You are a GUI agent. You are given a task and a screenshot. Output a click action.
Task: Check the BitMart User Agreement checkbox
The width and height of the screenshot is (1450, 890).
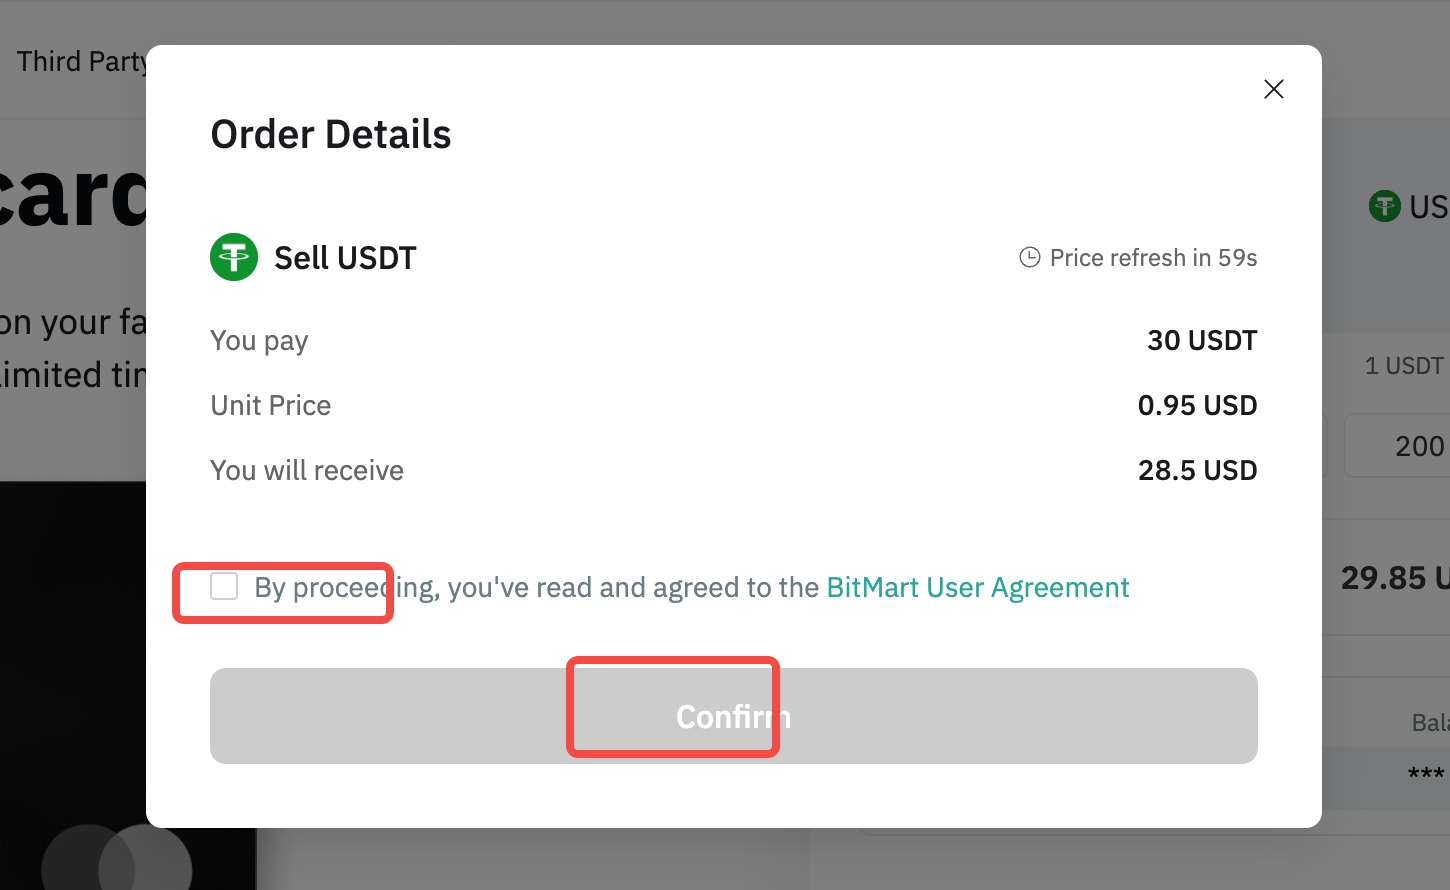click(222, 586)
